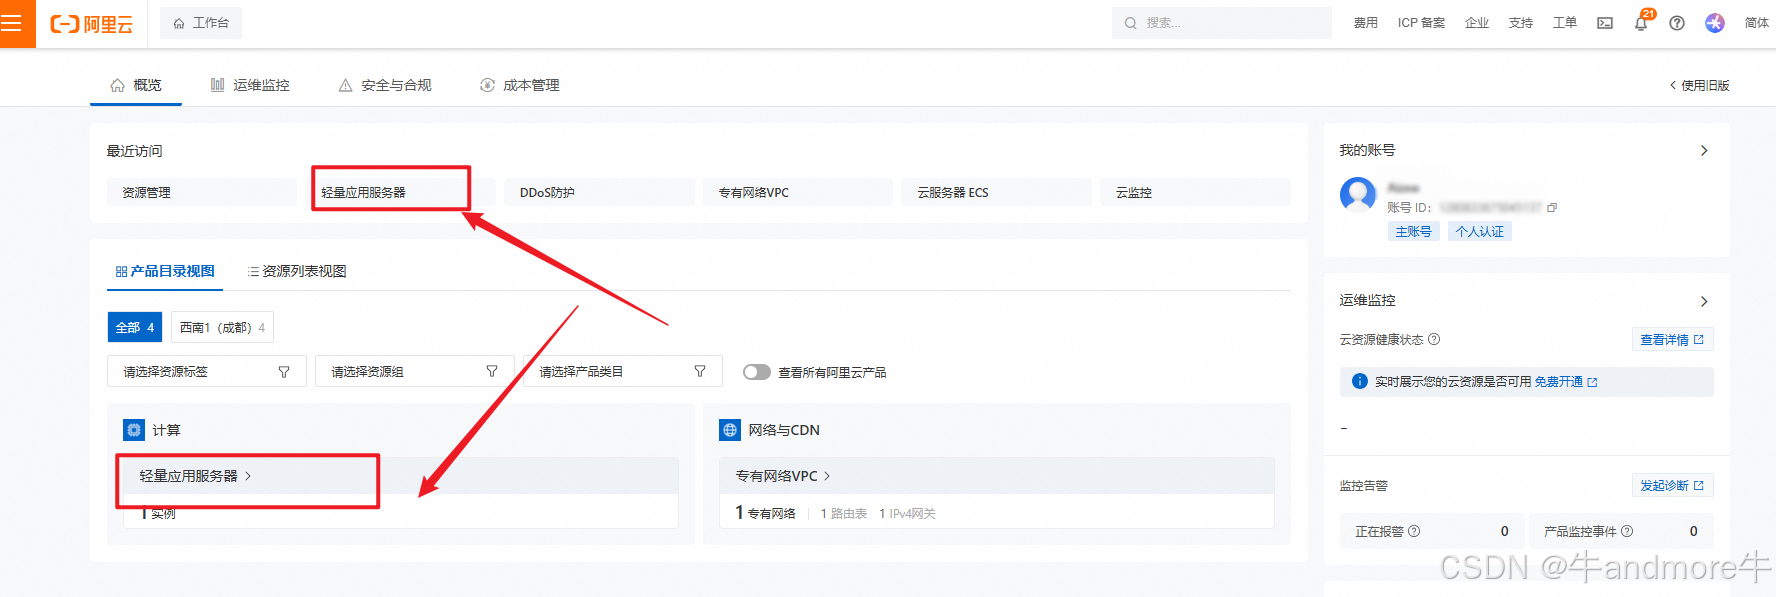Screen dimensions: 1776x597
Task: Click help icon beside 产品监控事件
Action: (1627, 531)
